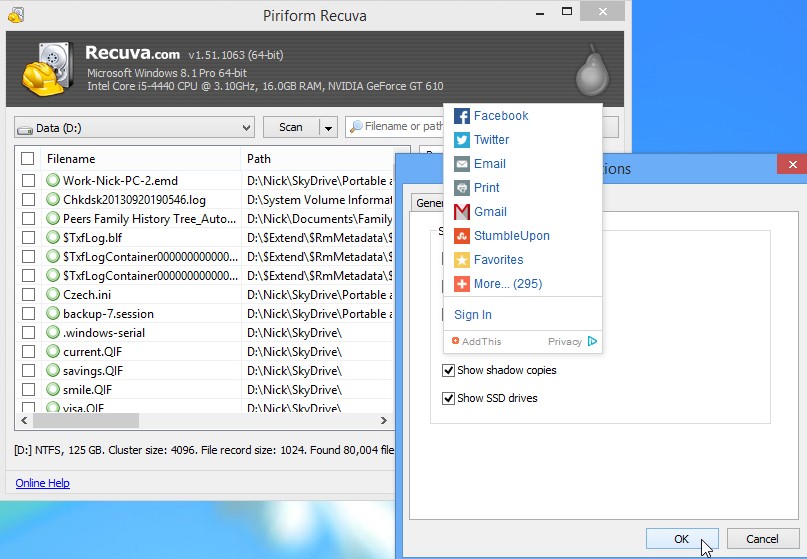Click the Email envelope icon
The height and width of the screenshot is (559, 807).
[x=462, y=164]
